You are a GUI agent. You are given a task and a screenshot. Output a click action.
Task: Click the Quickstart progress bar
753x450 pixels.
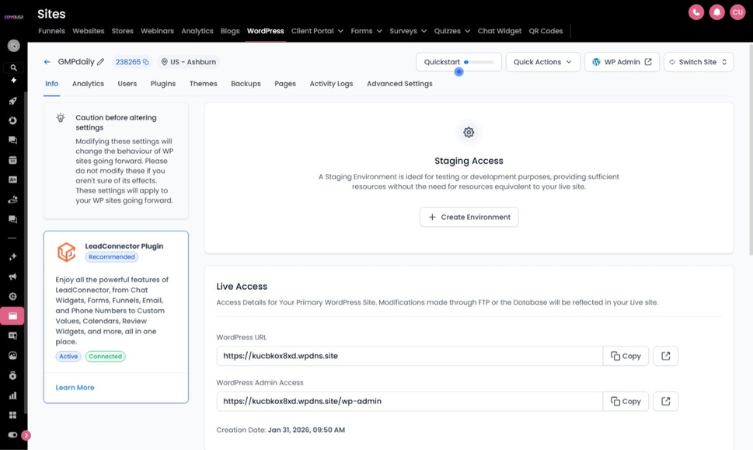480,62
